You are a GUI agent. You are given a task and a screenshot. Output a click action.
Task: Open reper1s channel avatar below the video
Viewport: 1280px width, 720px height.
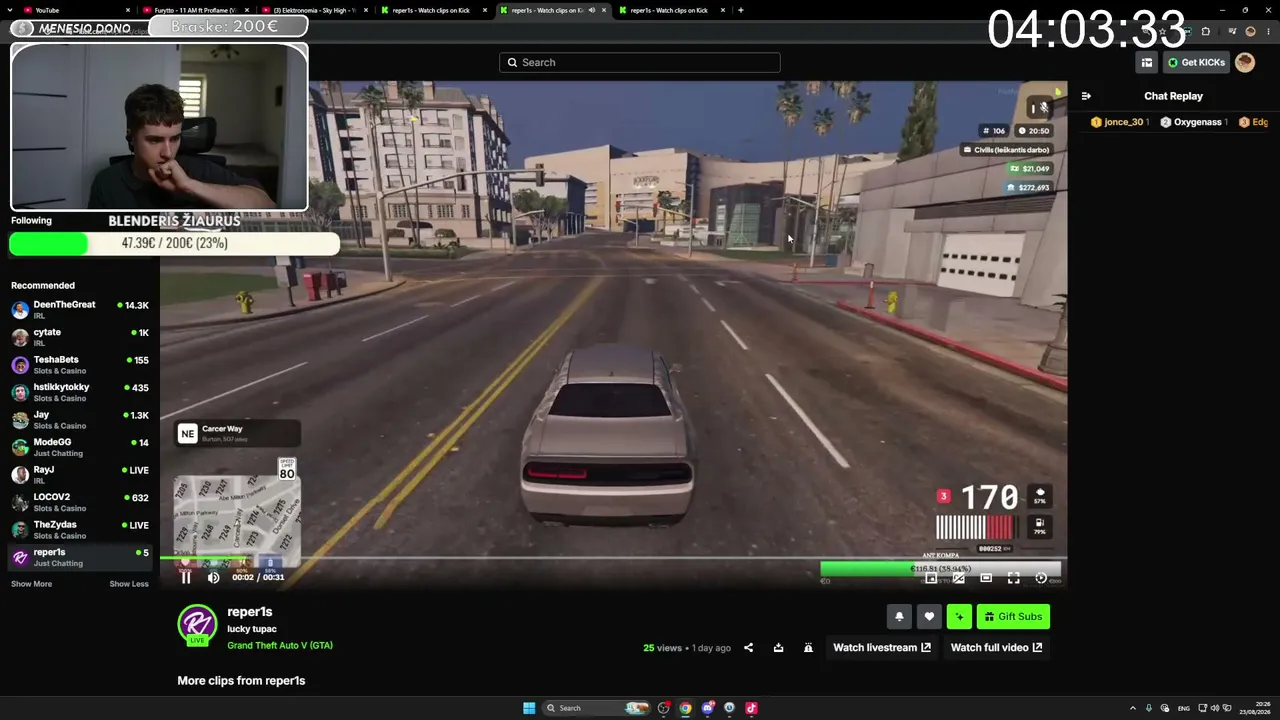click(x=197, y=624)
